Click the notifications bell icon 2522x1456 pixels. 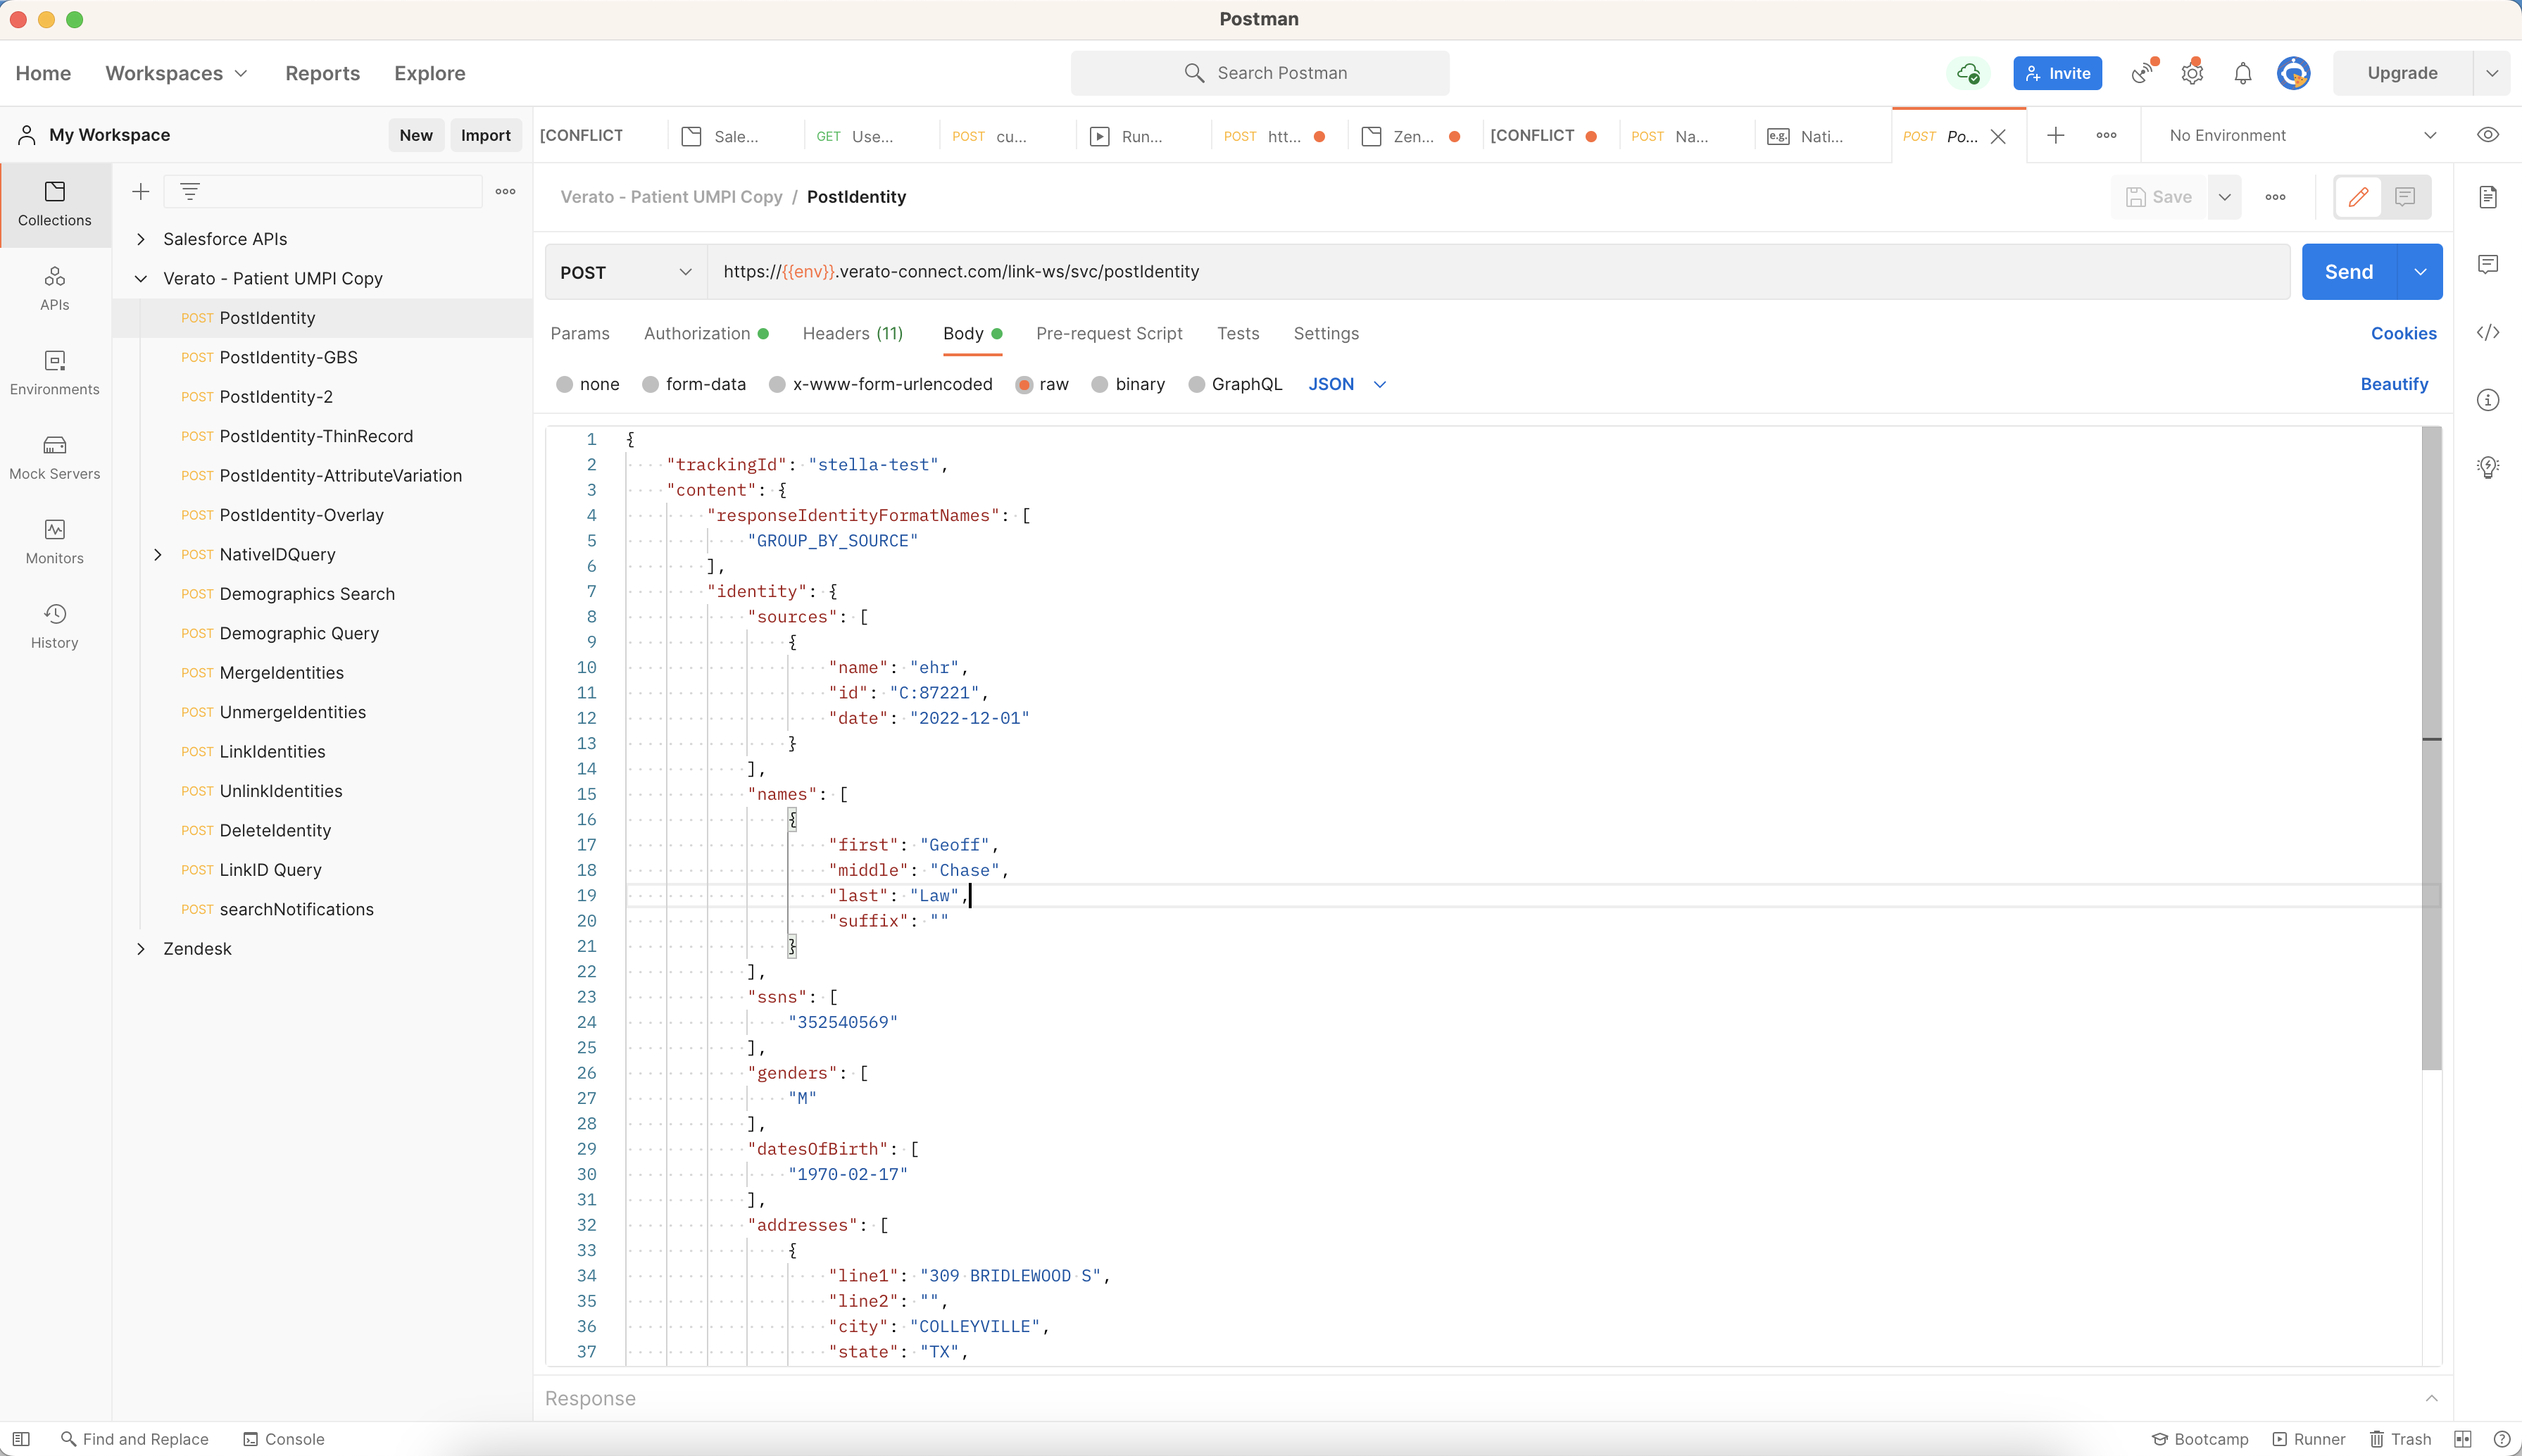(2242, 73)
